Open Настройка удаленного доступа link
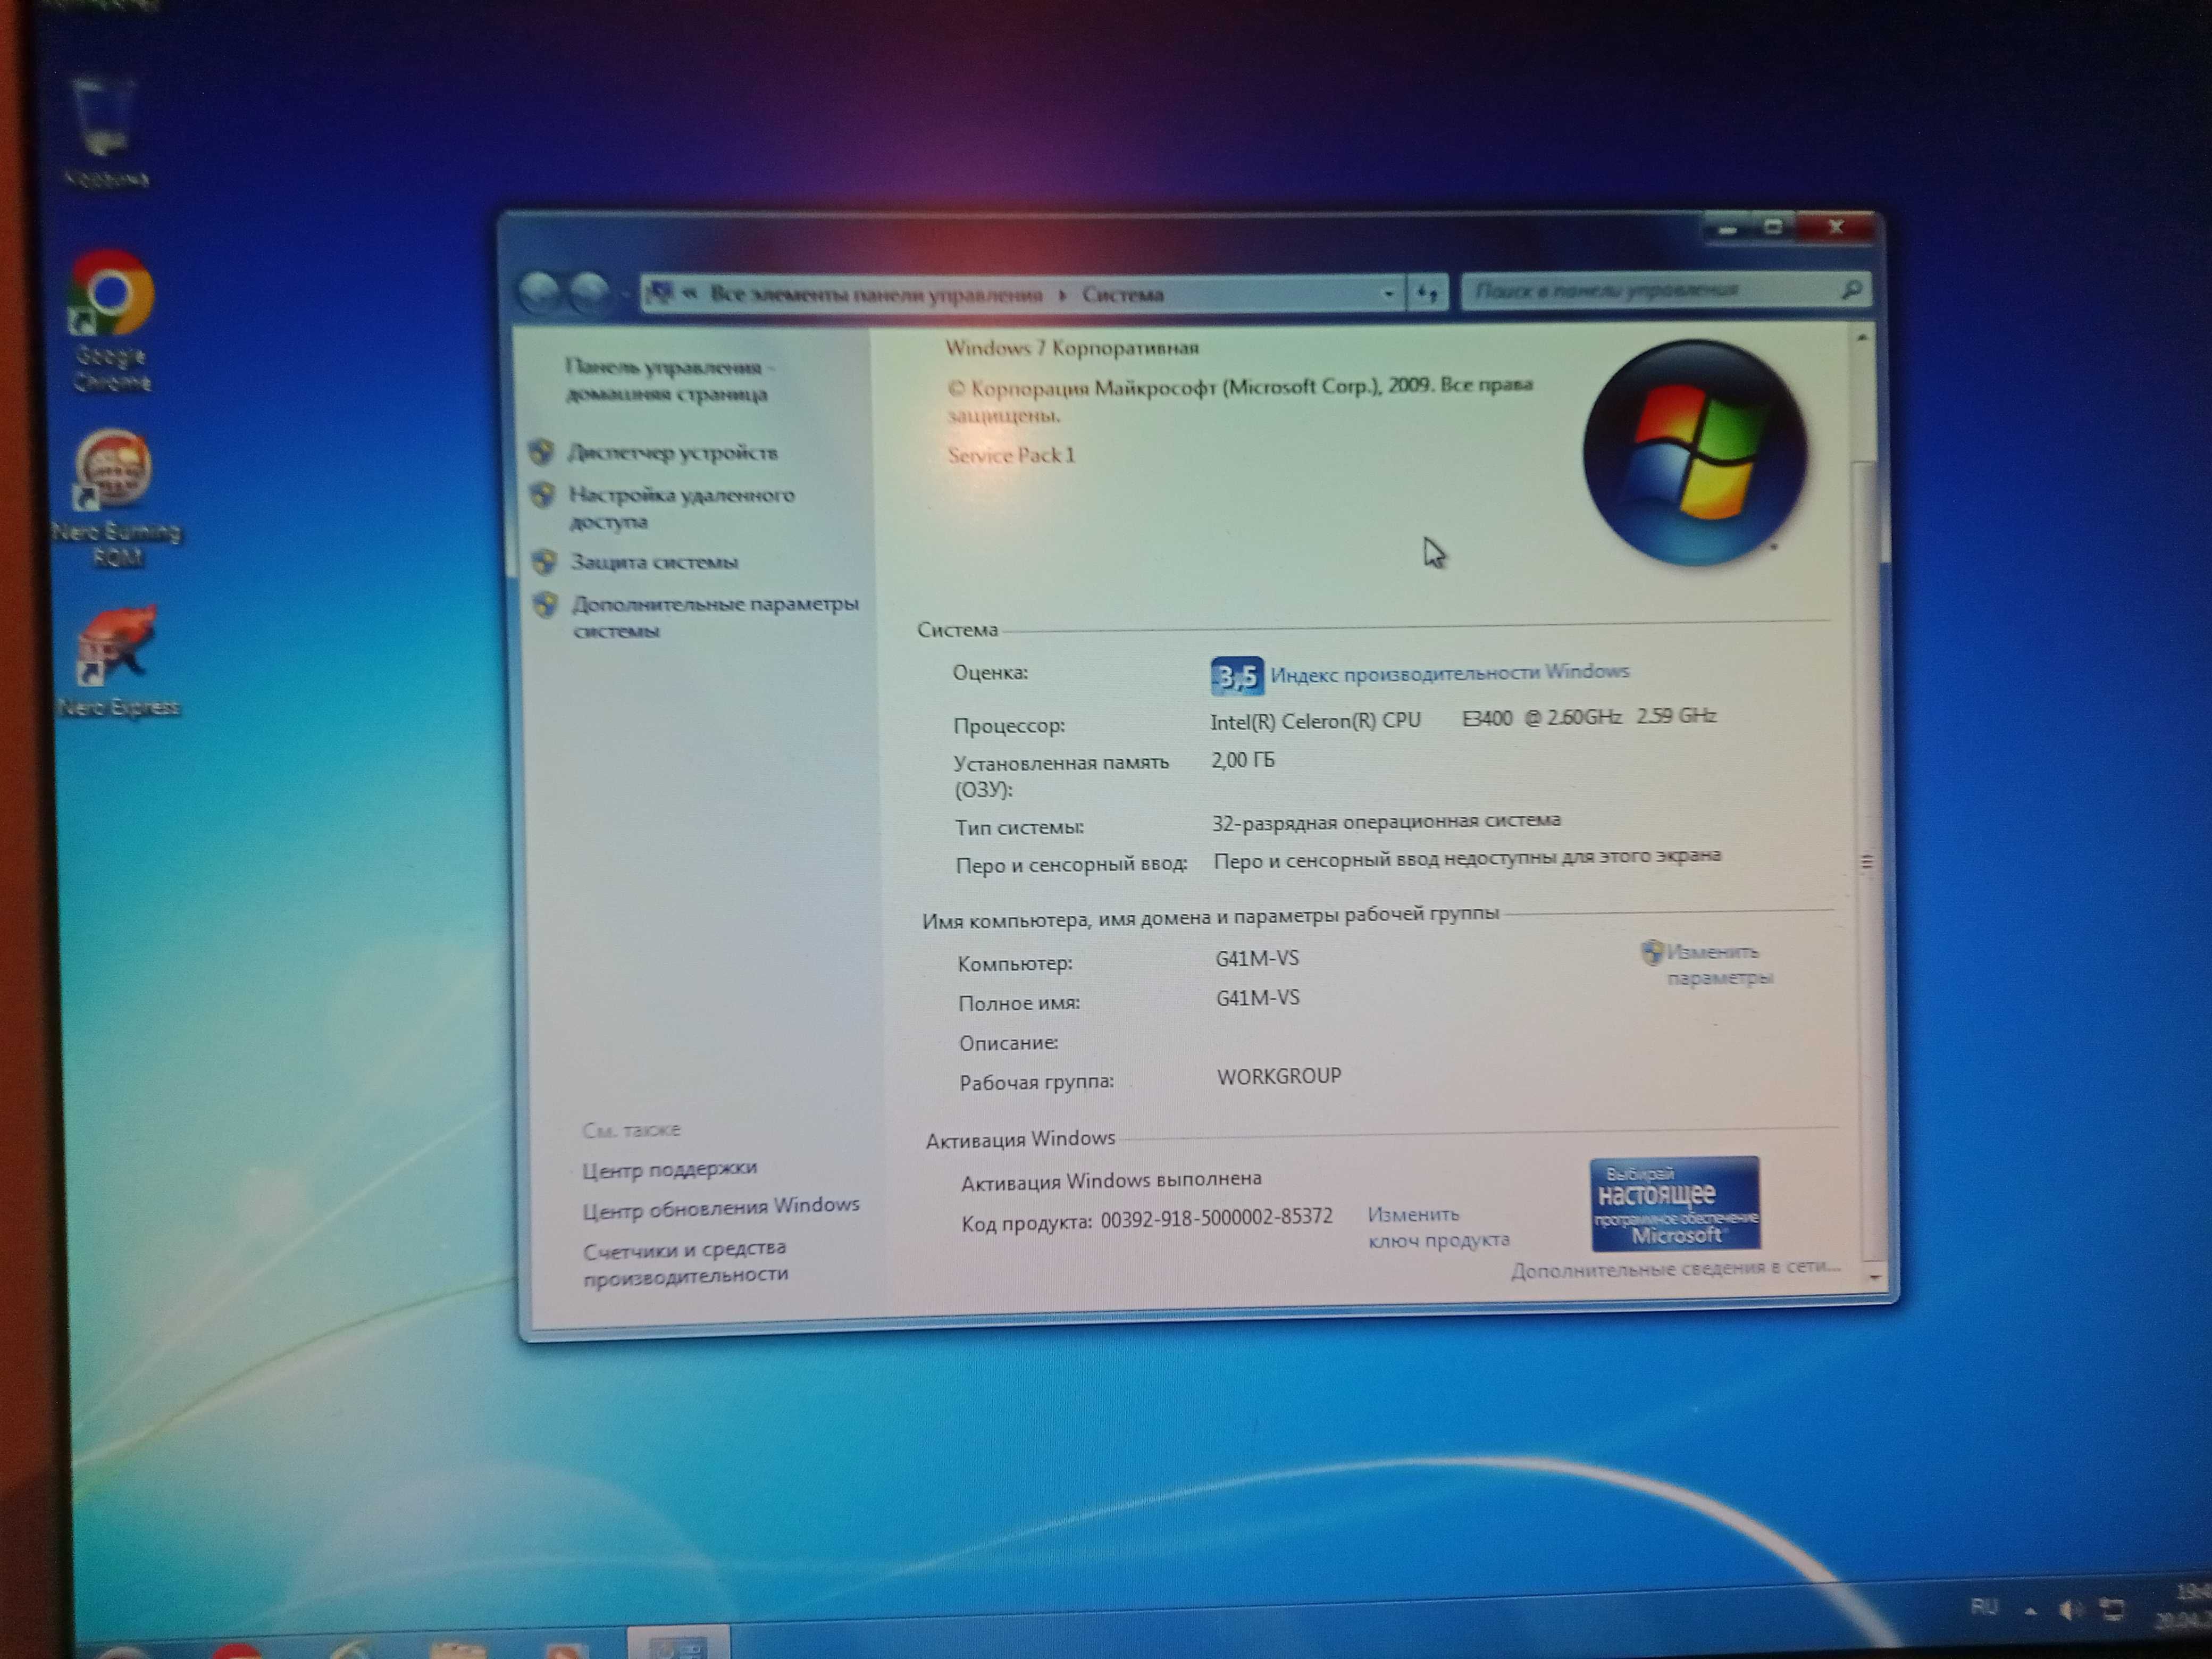Image resolution: width=2212 pixels, height=1659 pixels. [682, 507]
